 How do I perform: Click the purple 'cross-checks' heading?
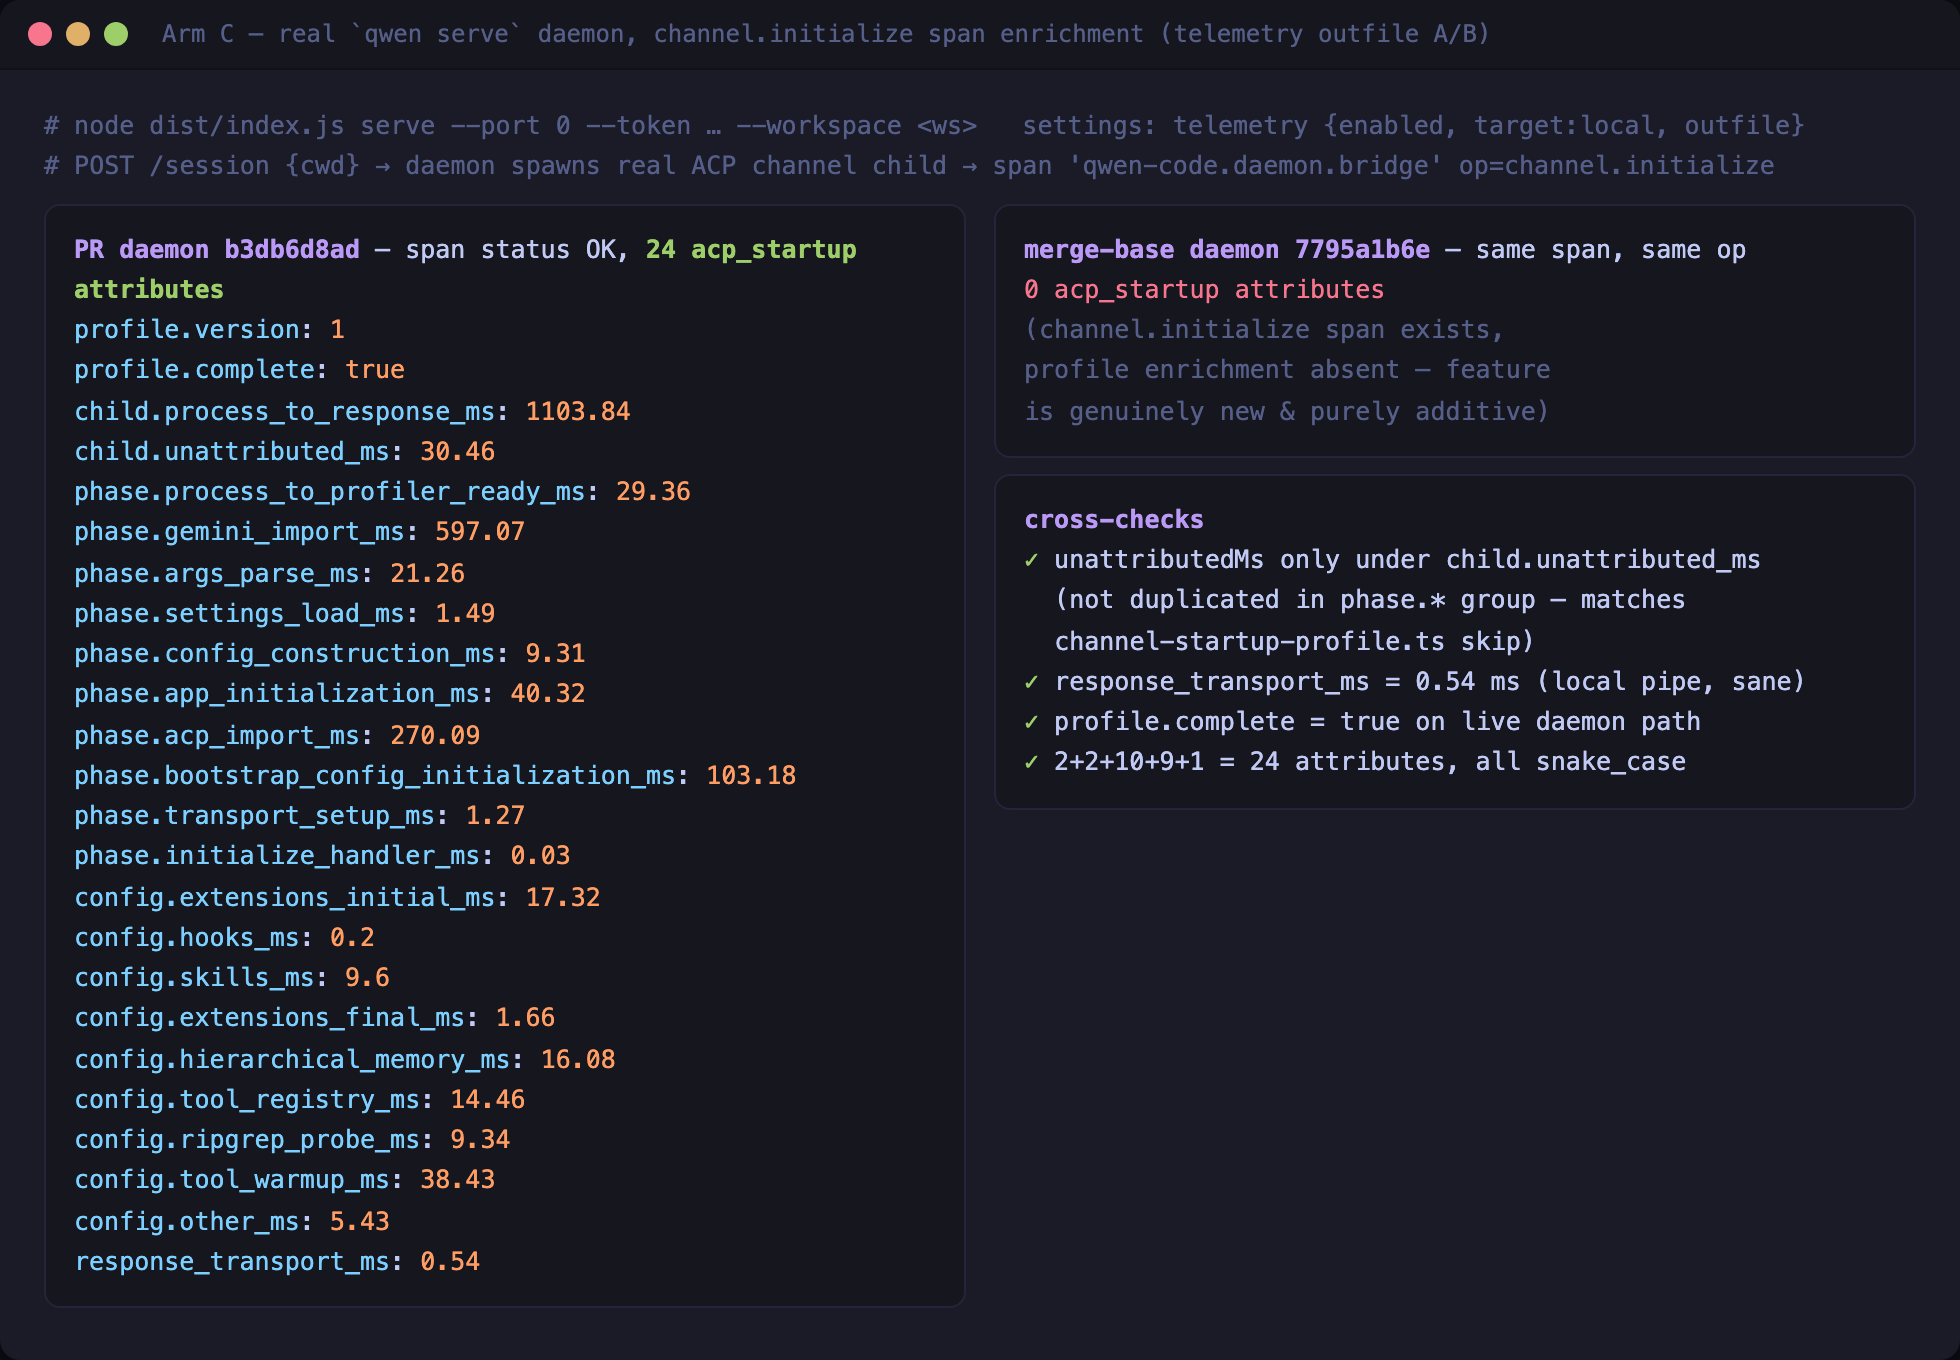coord(1114,520)
